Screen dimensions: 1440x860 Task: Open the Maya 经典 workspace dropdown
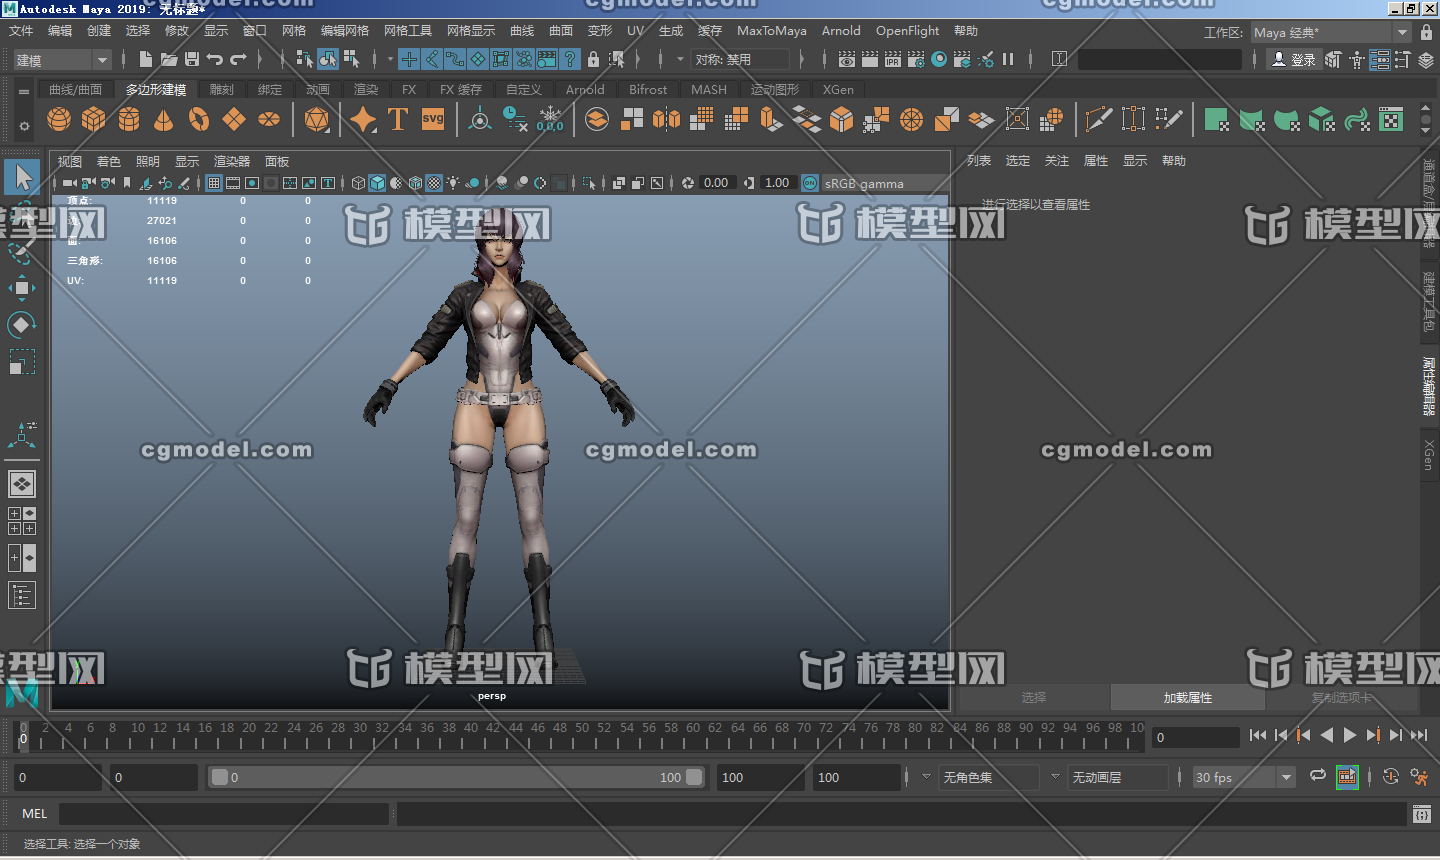coord(1330,33)
